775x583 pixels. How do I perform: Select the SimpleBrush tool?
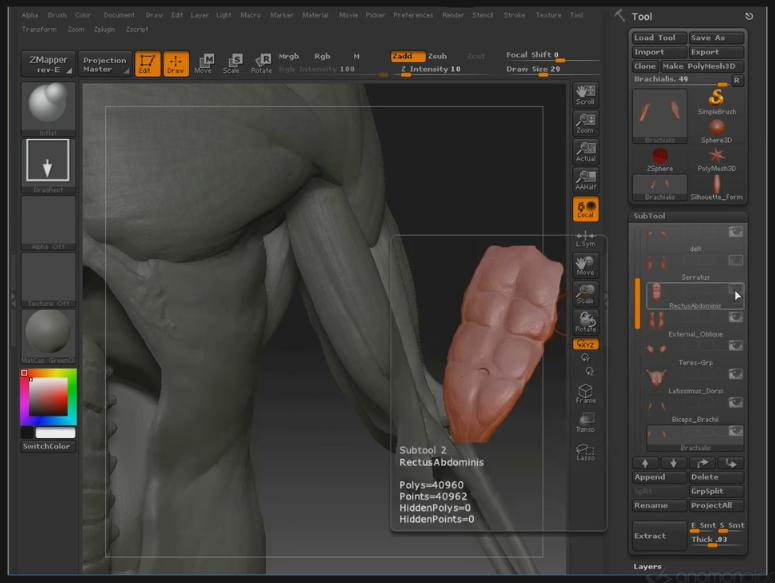[x=716, y=102]
